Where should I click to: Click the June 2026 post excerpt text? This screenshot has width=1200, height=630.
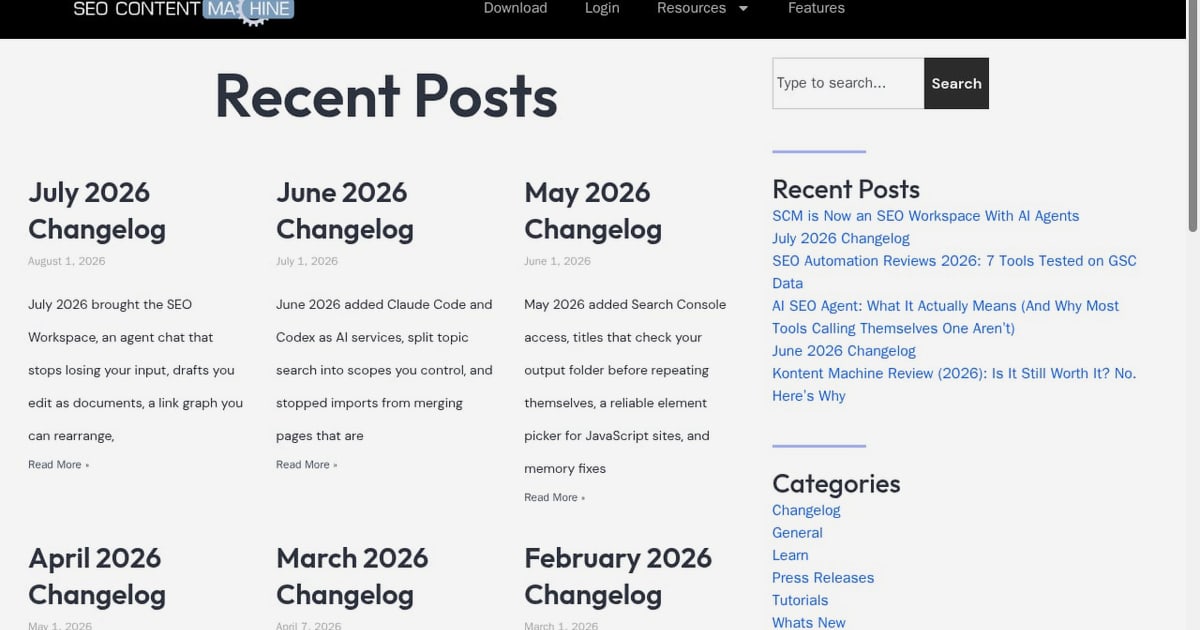(x=385, y=370)
